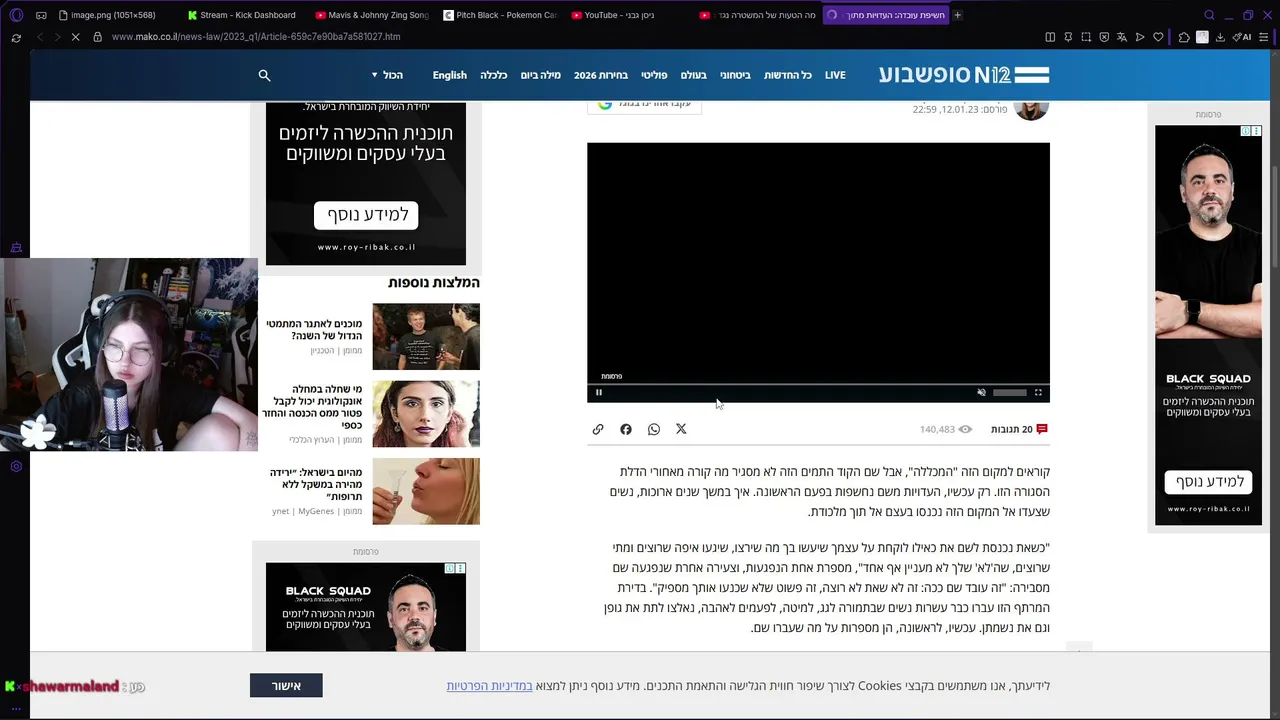This screenshot has width=1280, height=720.
Task: Seek along the video progress bar
Action: 818,384
